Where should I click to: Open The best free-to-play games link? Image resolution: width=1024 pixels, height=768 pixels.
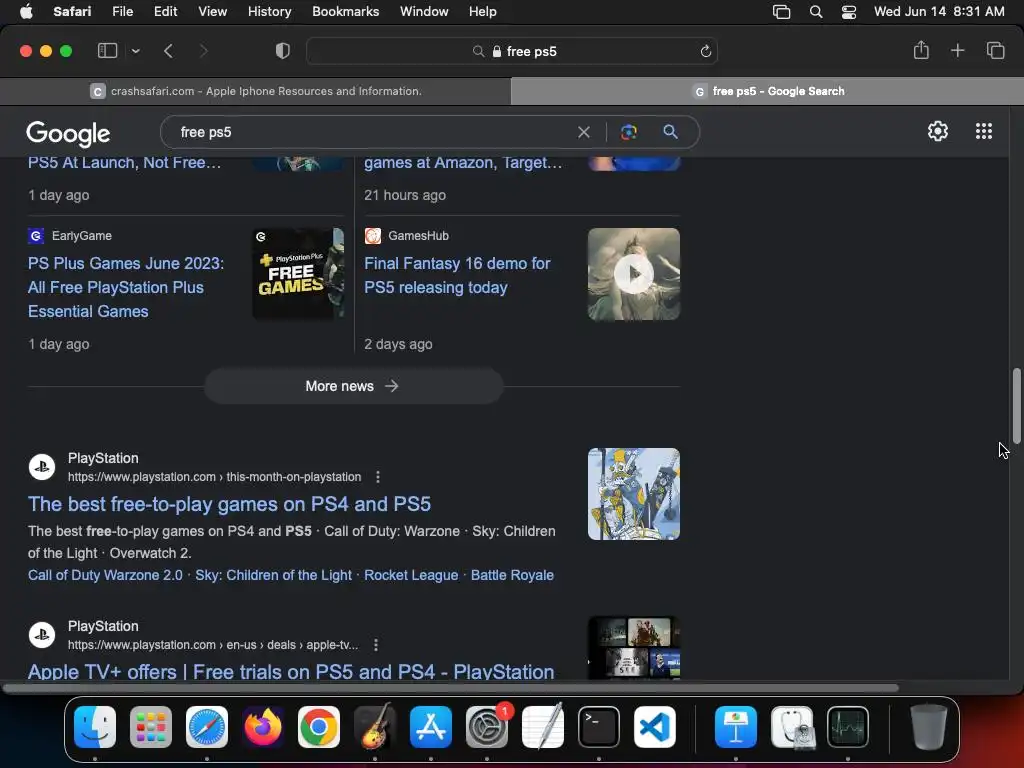(x=229, y=504)
